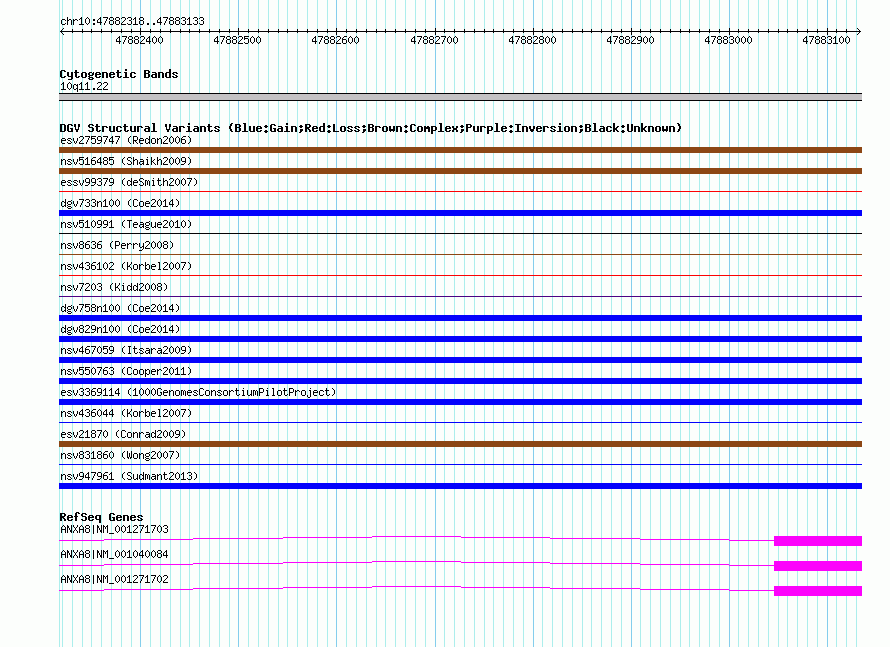
Task: Click the gray cytogenetic band bar
Action: 460,97
